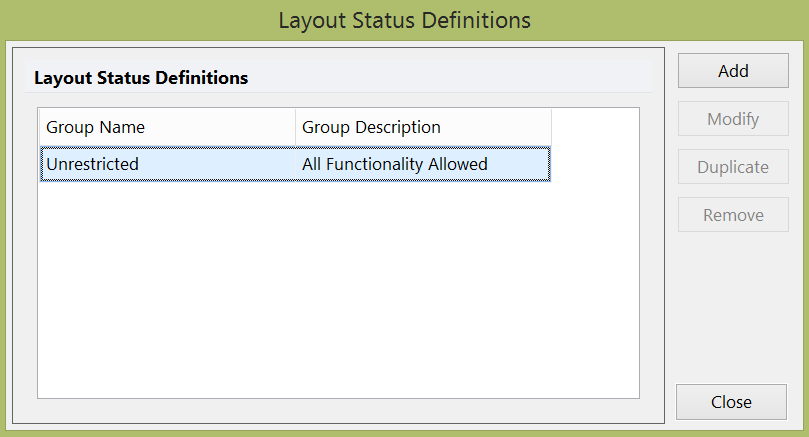Duplicate the selected status definition
Screen dimensions: 809x437
pyautogui.click(x=733, y=167)
